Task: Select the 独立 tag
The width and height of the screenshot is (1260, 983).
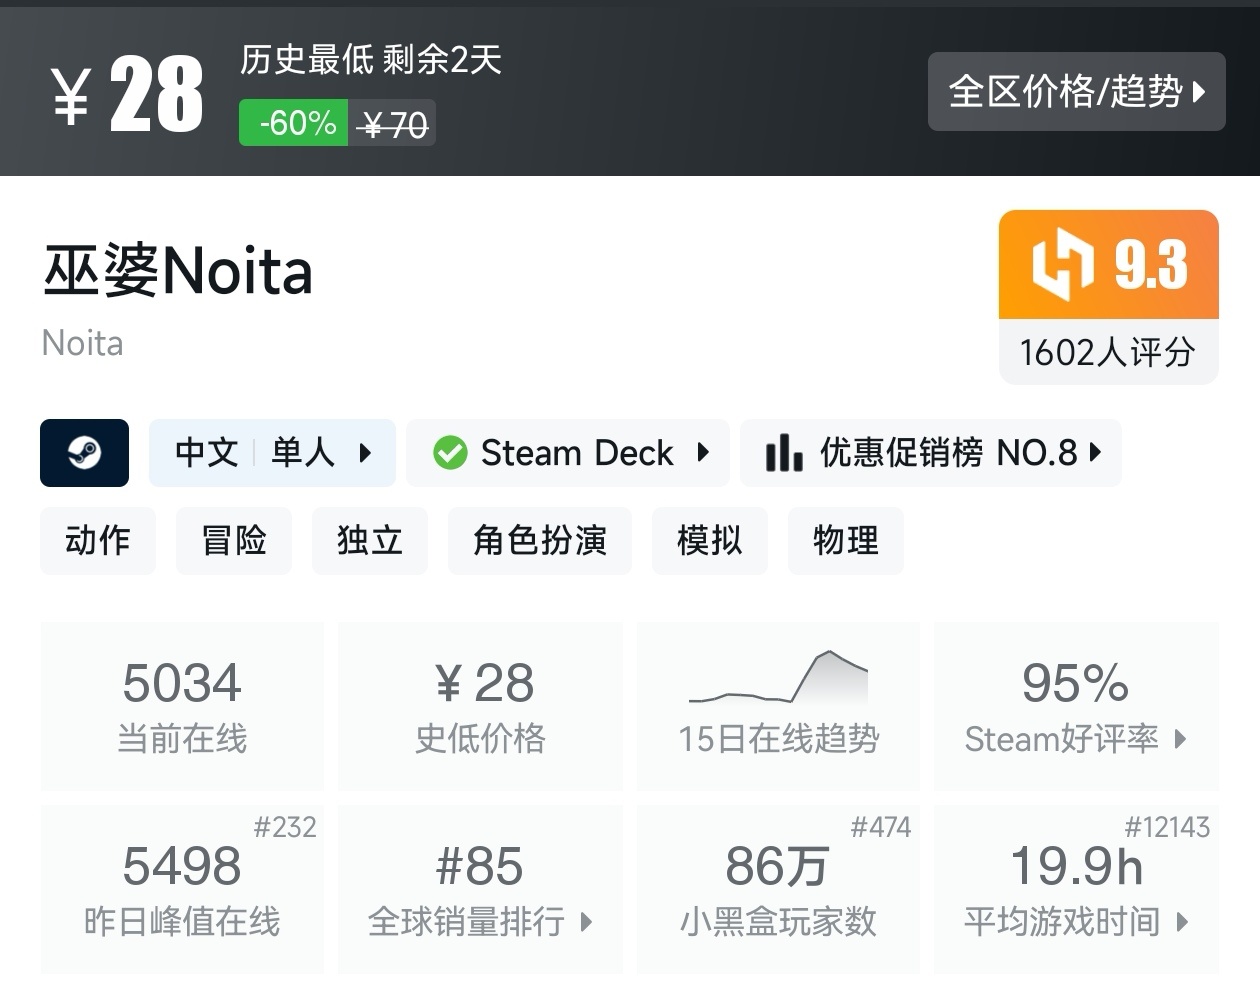Action: pos(370,541)
